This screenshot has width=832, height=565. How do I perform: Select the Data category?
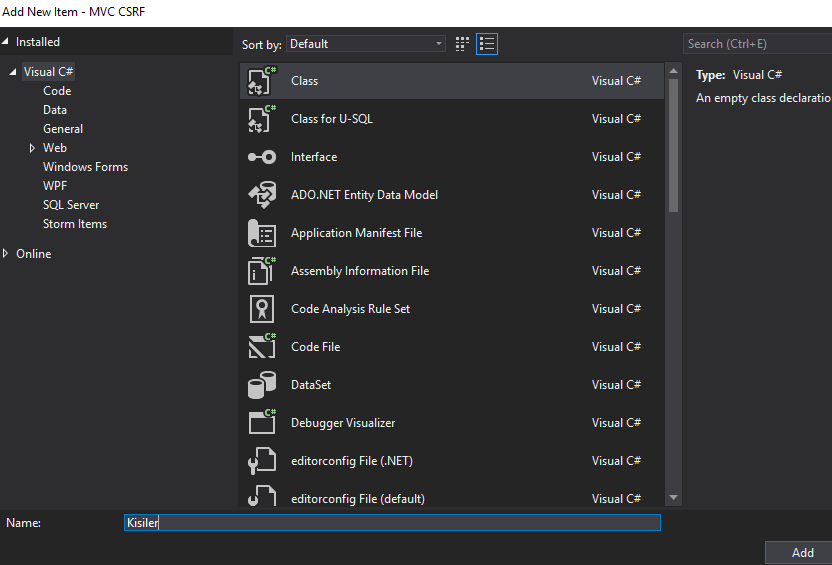click(55, 110)
